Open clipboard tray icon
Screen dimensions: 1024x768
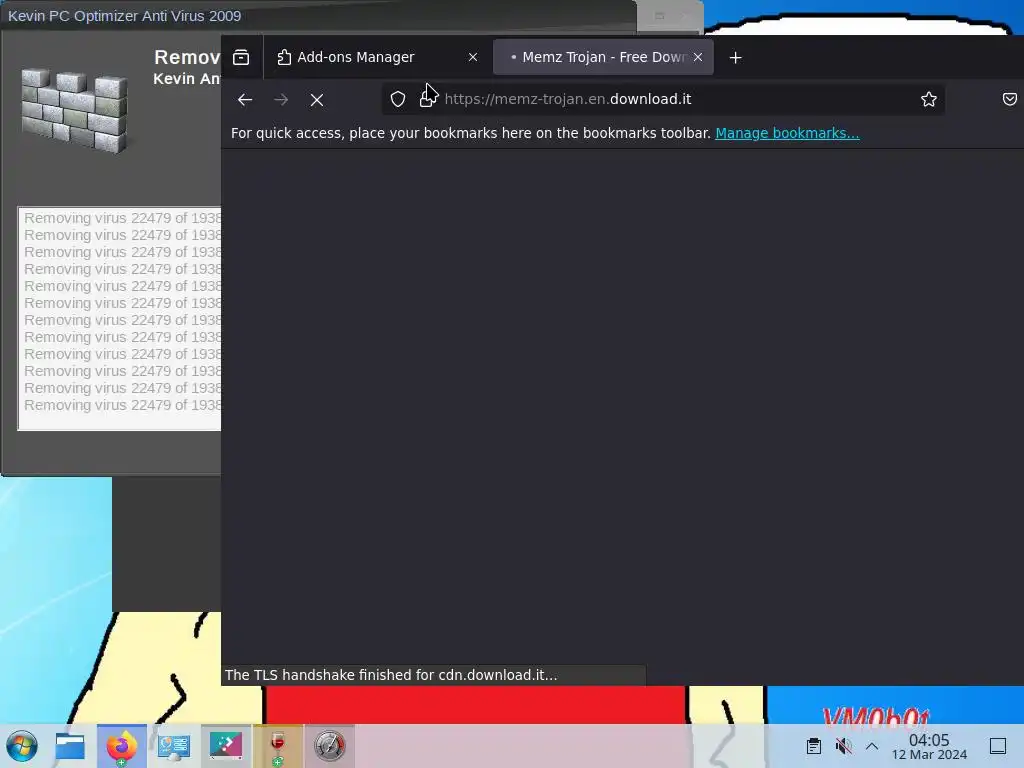(814, 746)
